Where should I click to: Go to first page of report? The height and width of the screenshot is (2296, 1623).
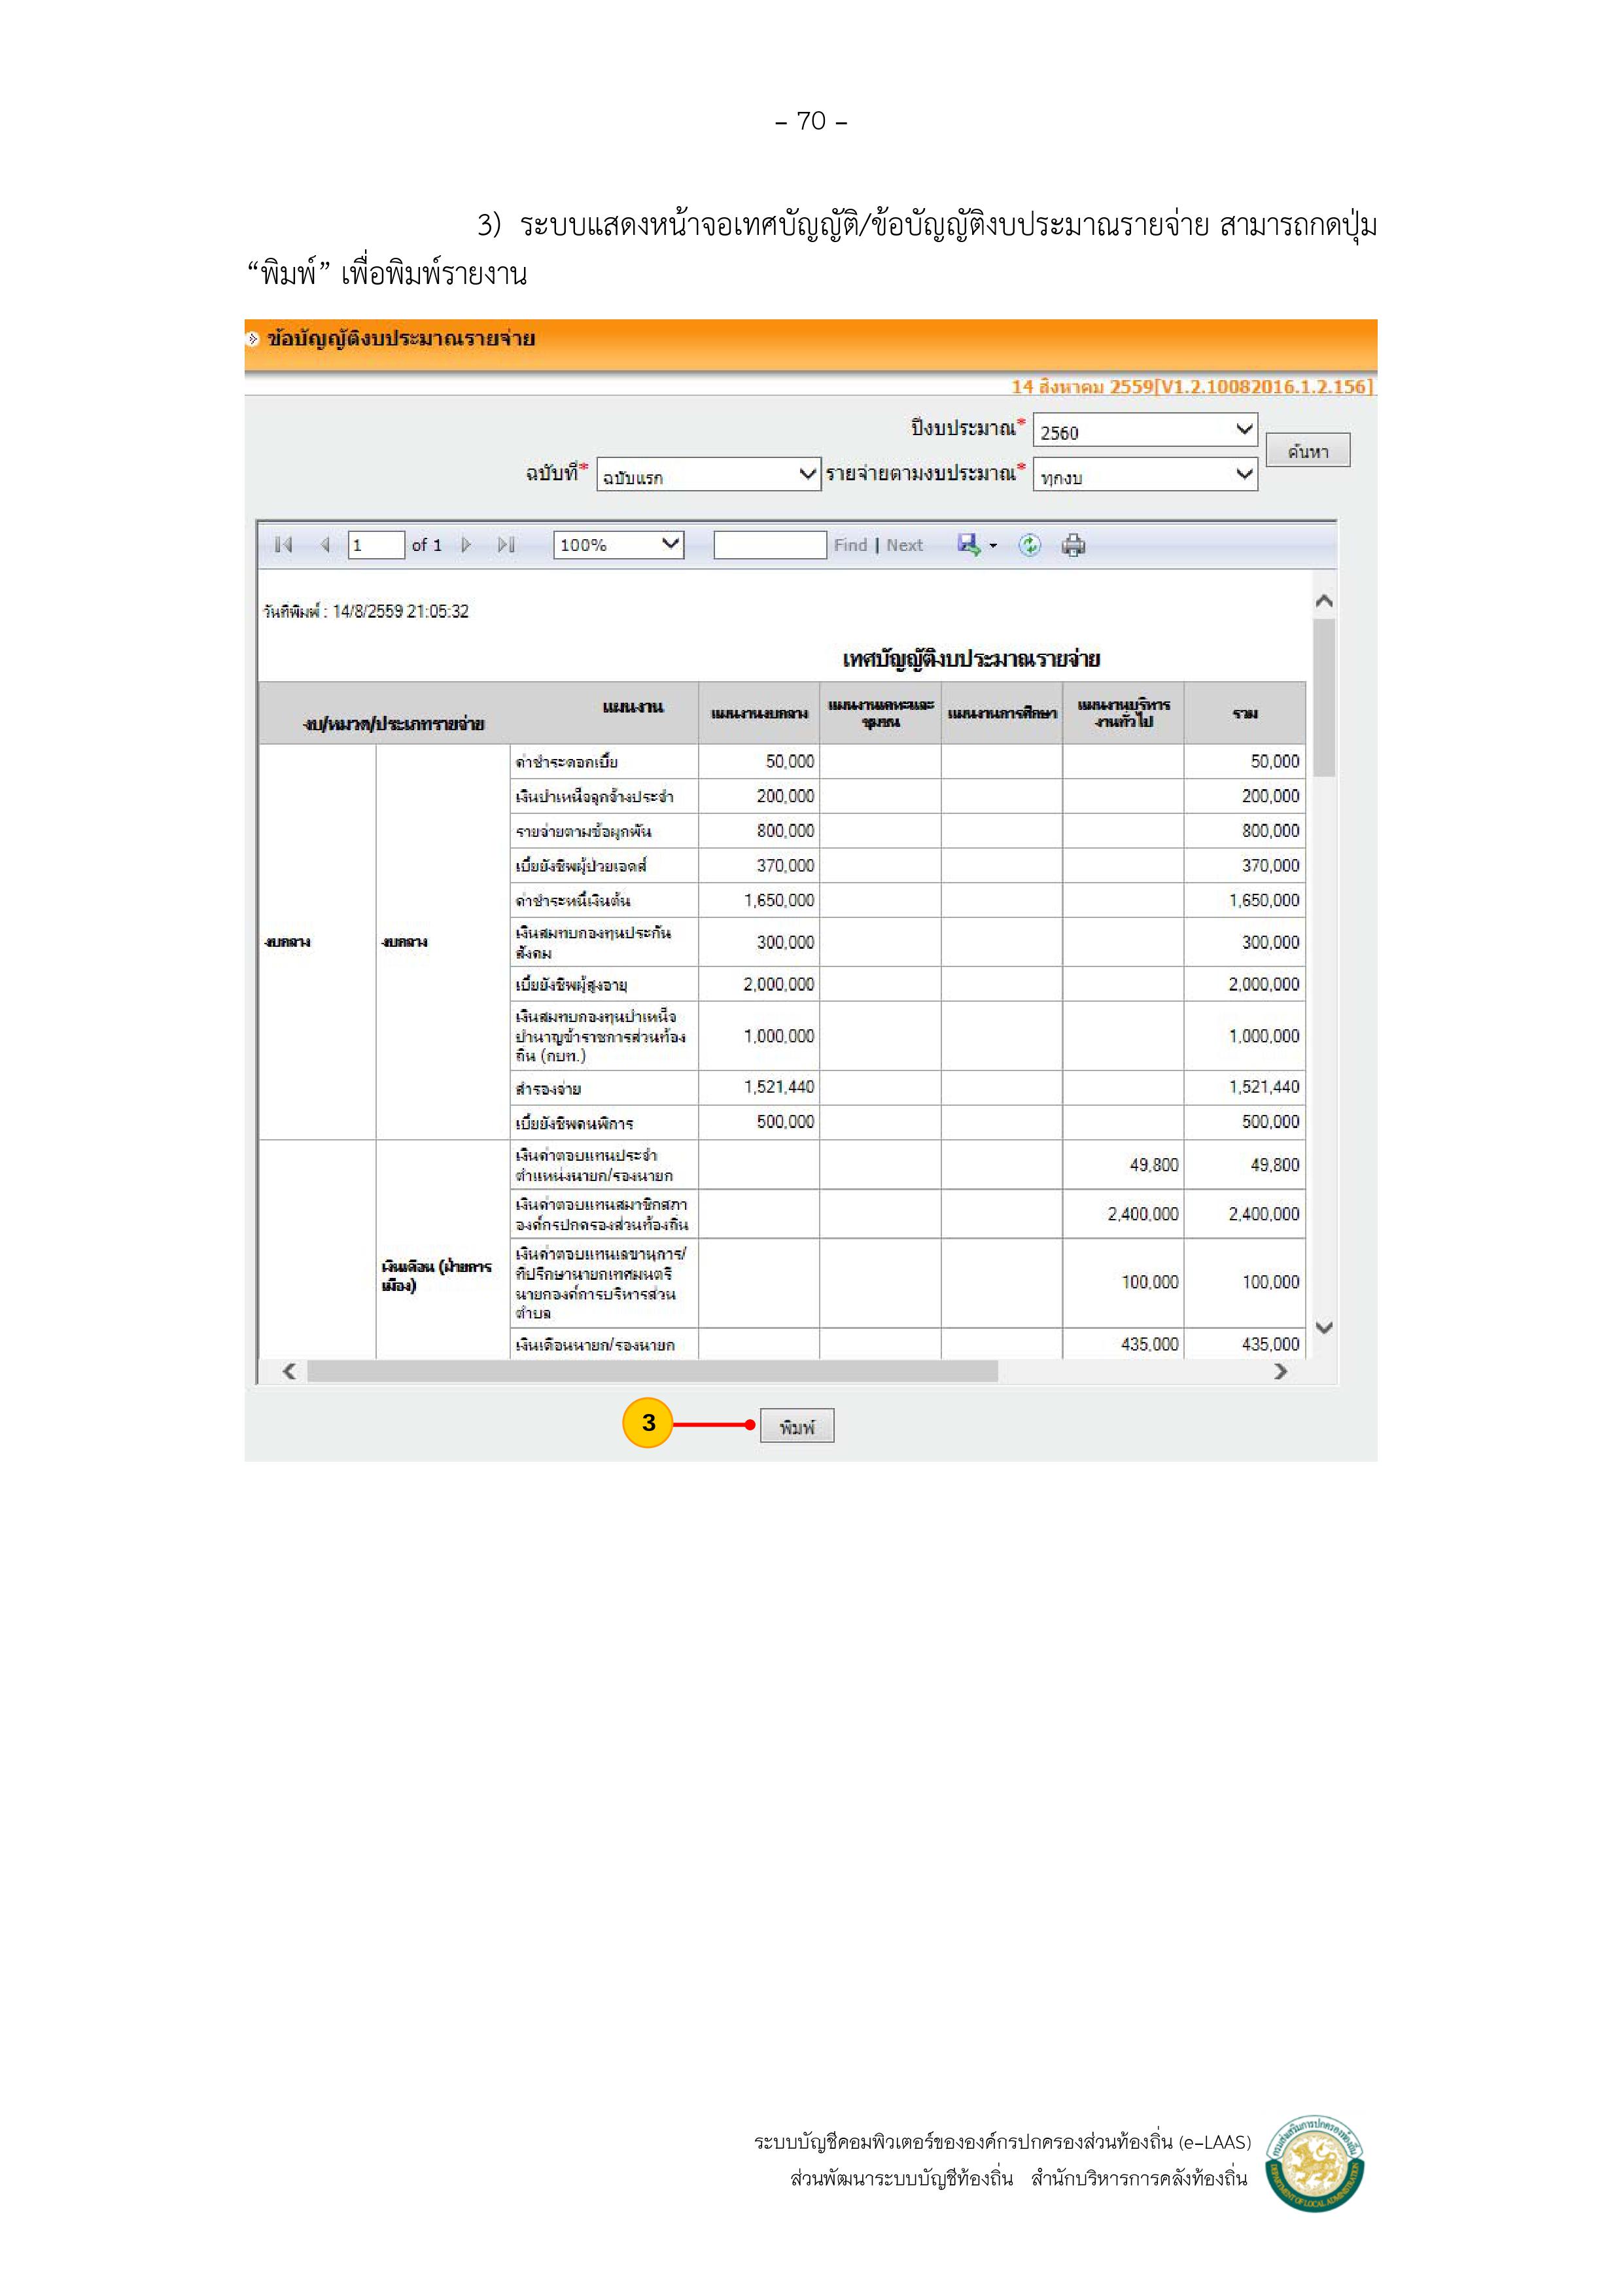pyautogui.click(x=284, y=545)
